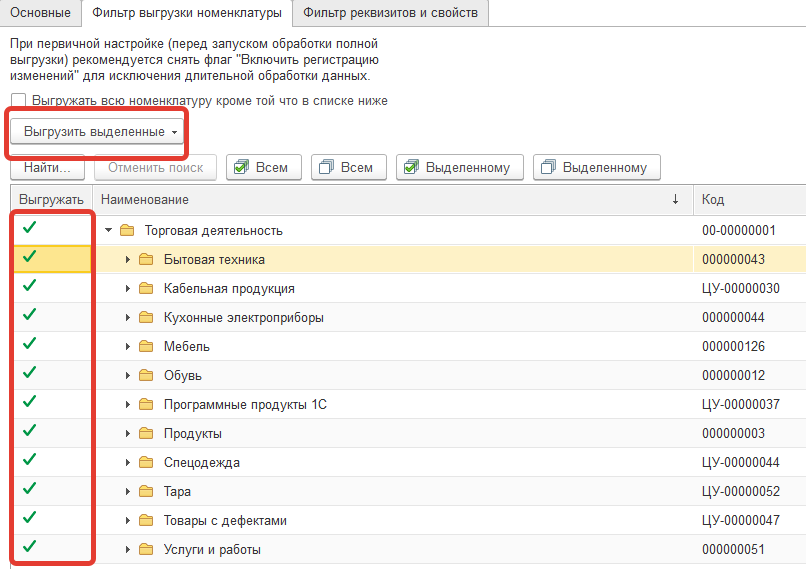Click folder icon next to Продукты
Screen dimensions: 806x569
(x=146, y=434)
